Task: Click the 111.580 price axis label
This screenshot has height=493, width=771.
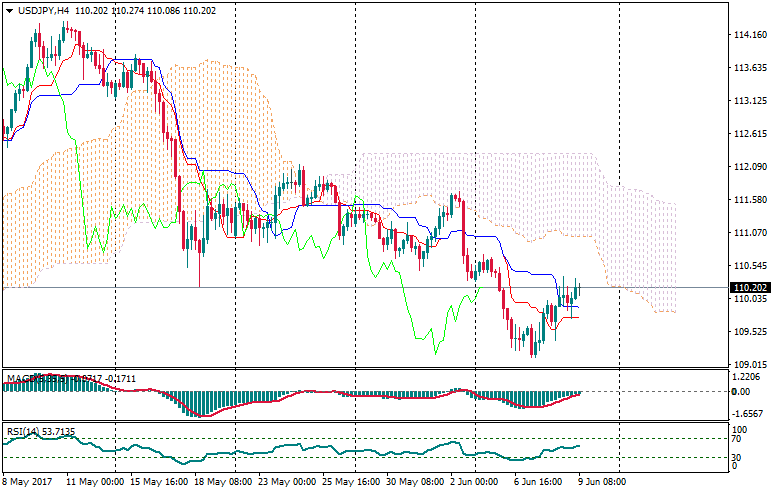Action: (749, 200)
